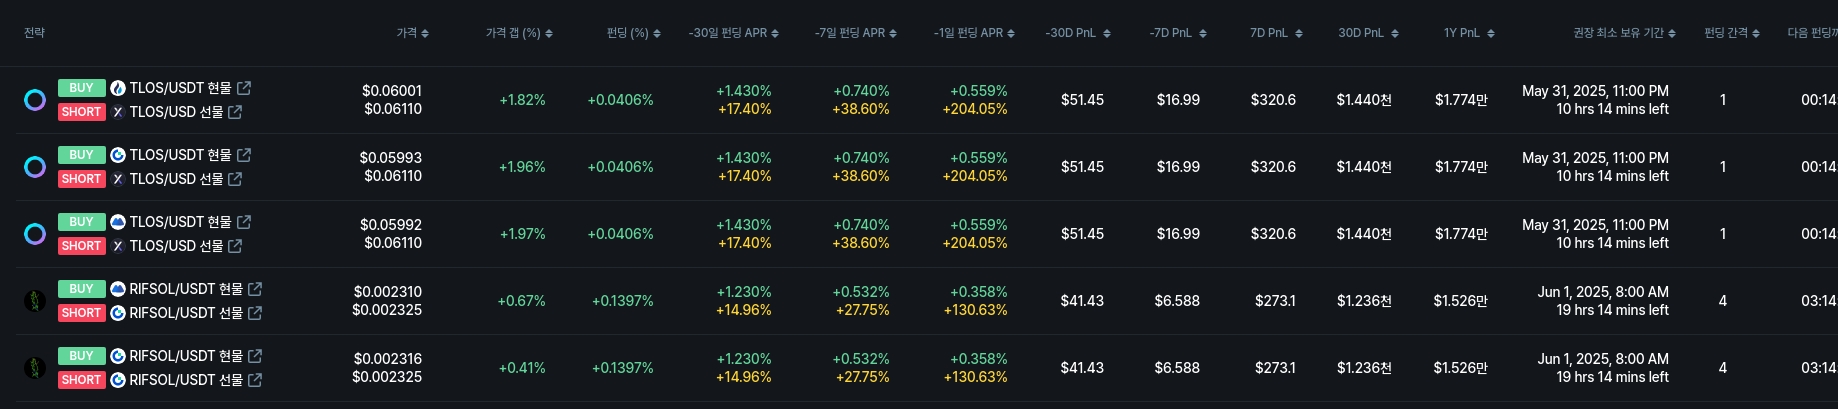1838x409 pixels.
Task: Click the sort arrows beside 펀딩 (%)
Action: click(657, 34)
